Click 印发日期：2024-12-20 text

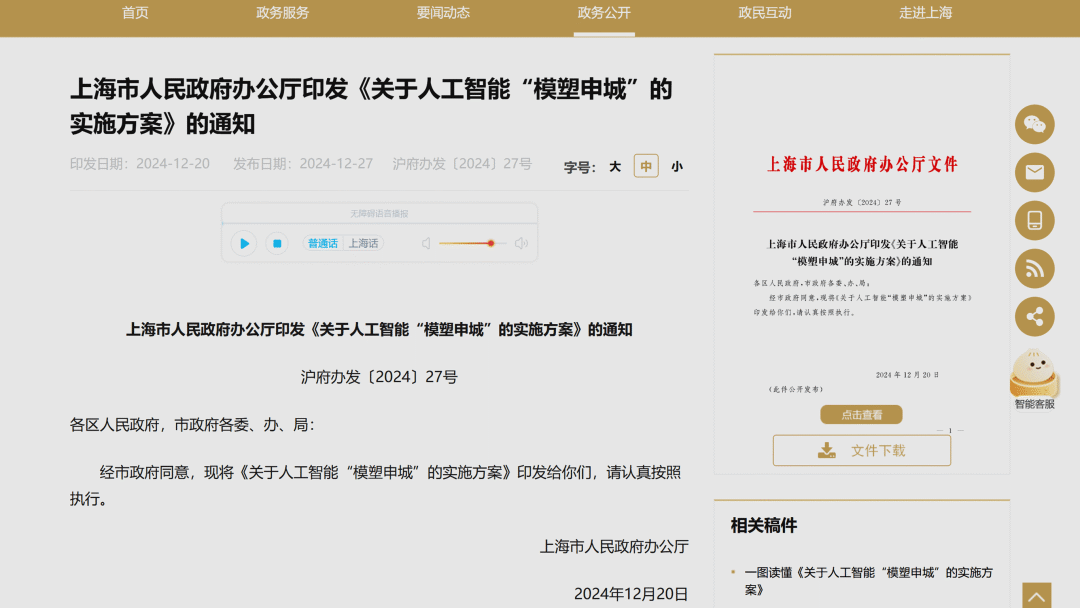[x=140, y=164]
